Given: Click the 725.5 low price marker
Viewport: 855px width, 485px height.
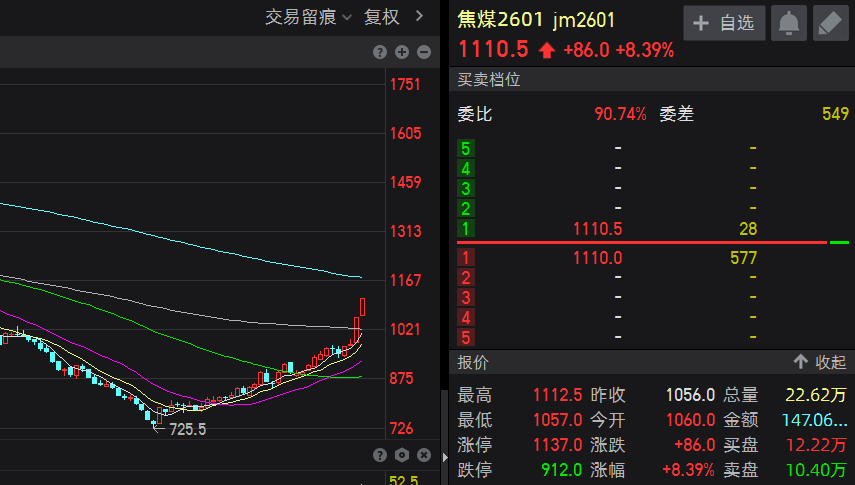Looking at the screenshot, I should tap(187, 428).
